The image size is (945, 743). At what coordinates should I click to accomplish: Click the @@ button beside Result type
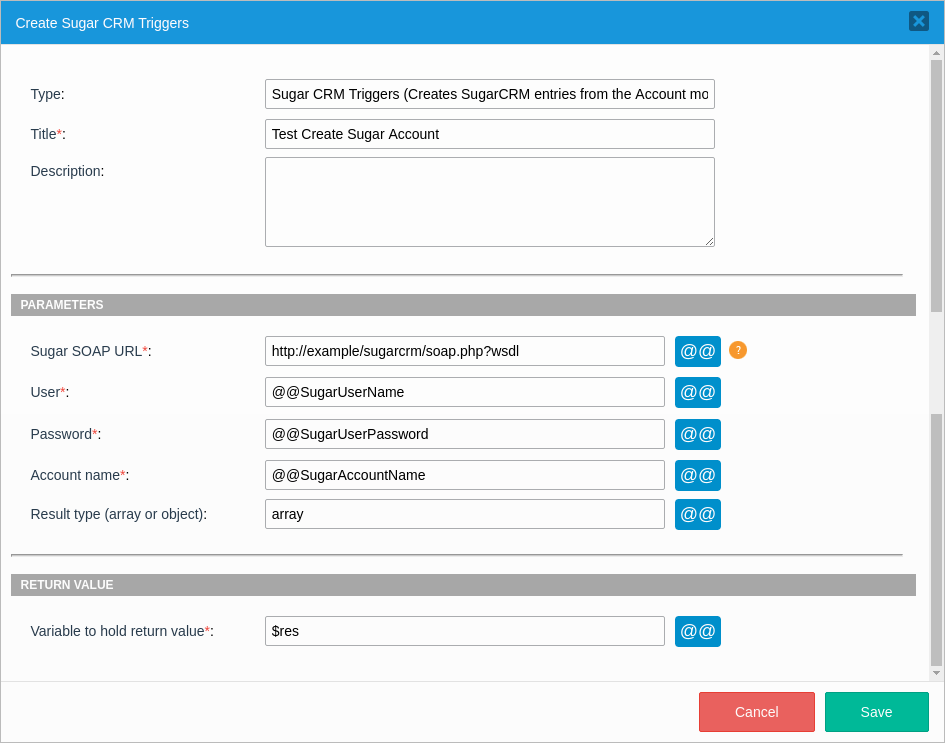tap(697, 514)
